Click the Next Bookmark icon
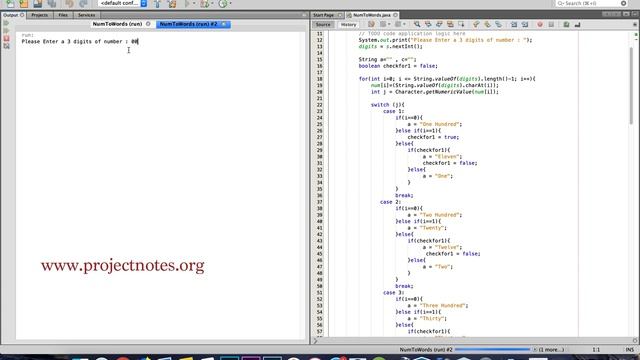Viewport: 640px width, 360px height. pos(487,25)
